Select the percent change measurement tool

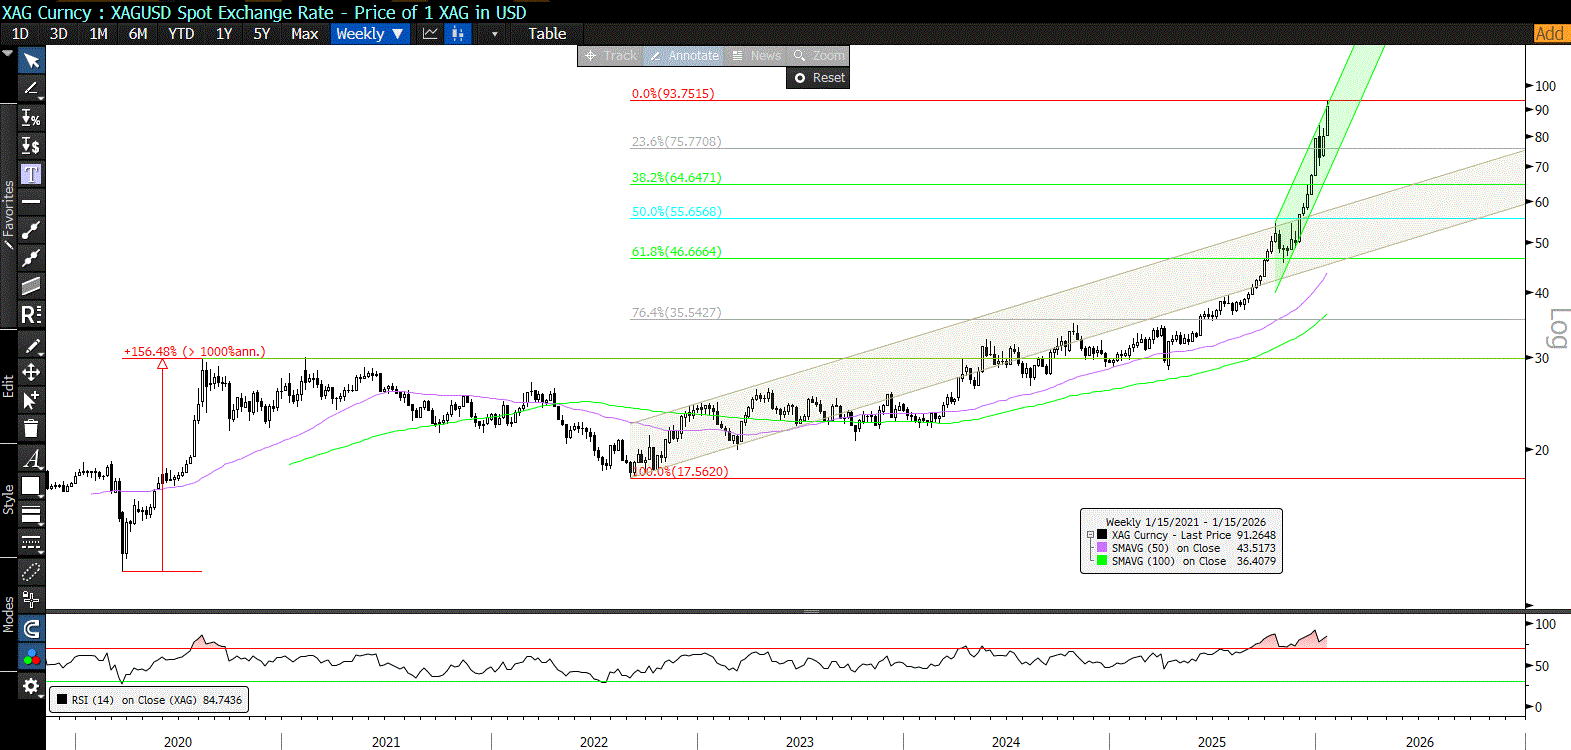pyautogui.click(x=31, y=118)
